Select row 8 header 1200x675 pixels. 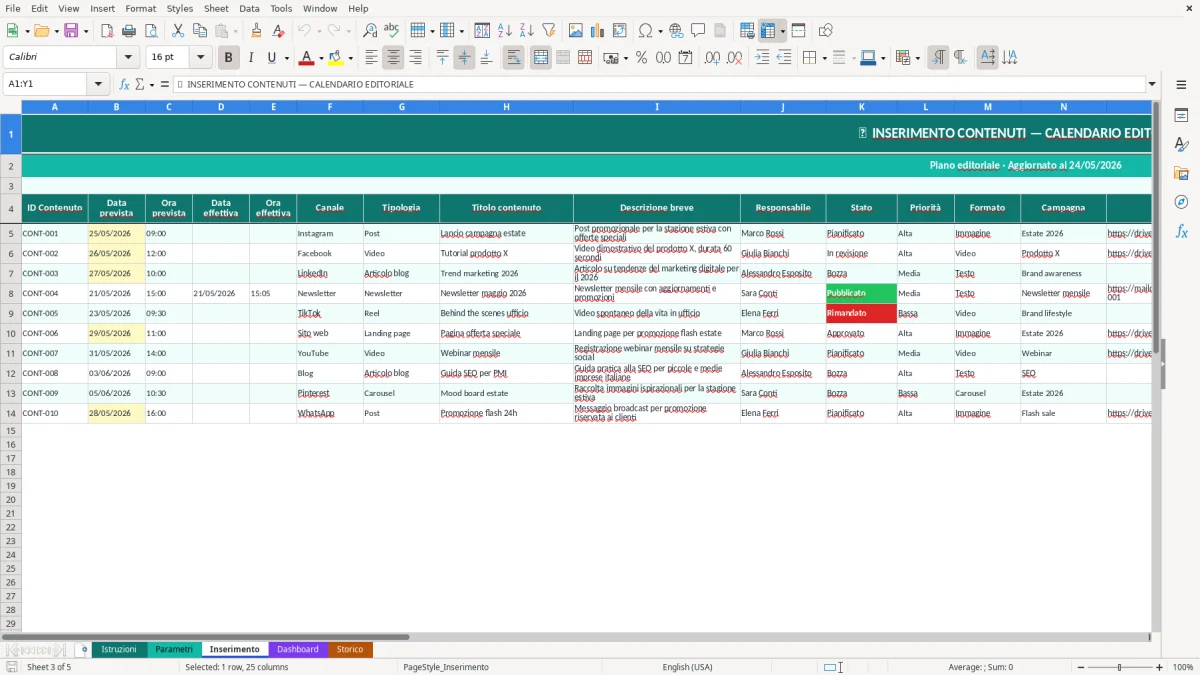pyautogui.click(x=11, y=293)
